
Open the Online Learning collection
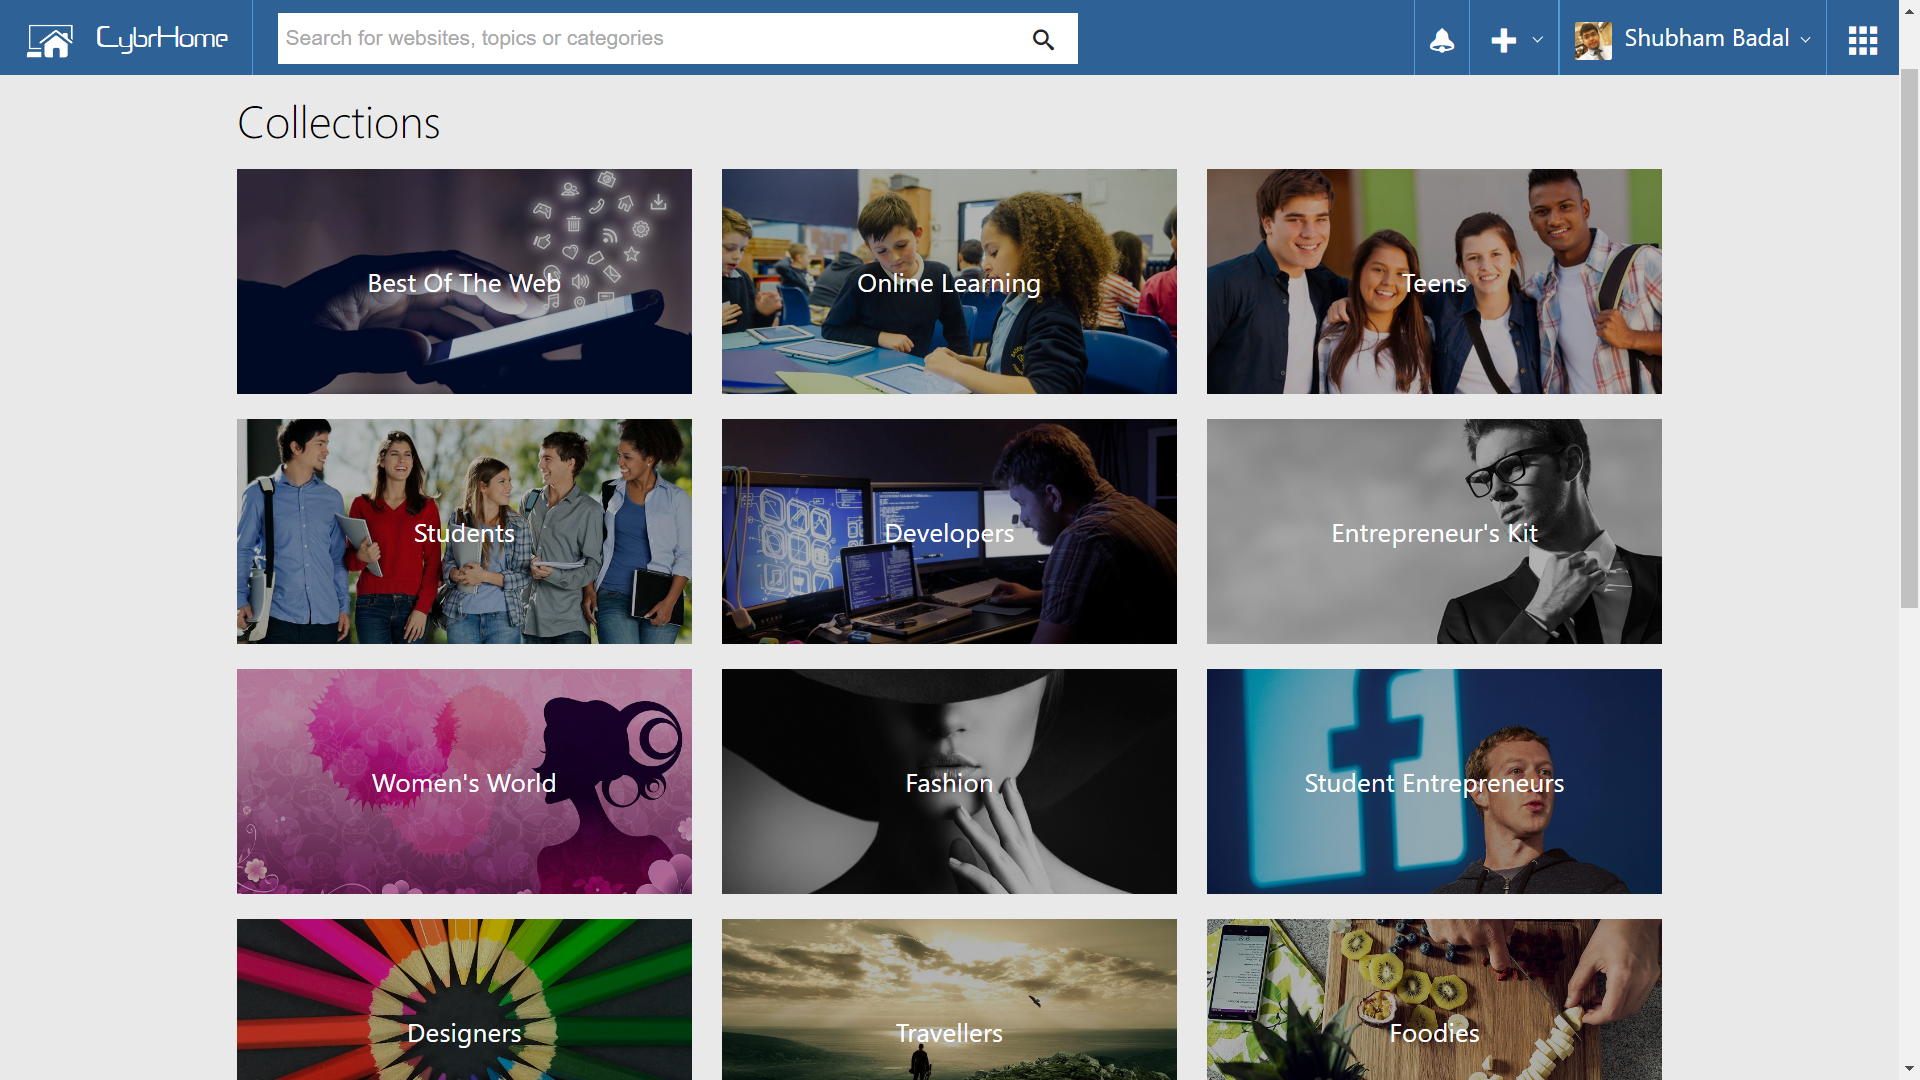pos(949,281)
